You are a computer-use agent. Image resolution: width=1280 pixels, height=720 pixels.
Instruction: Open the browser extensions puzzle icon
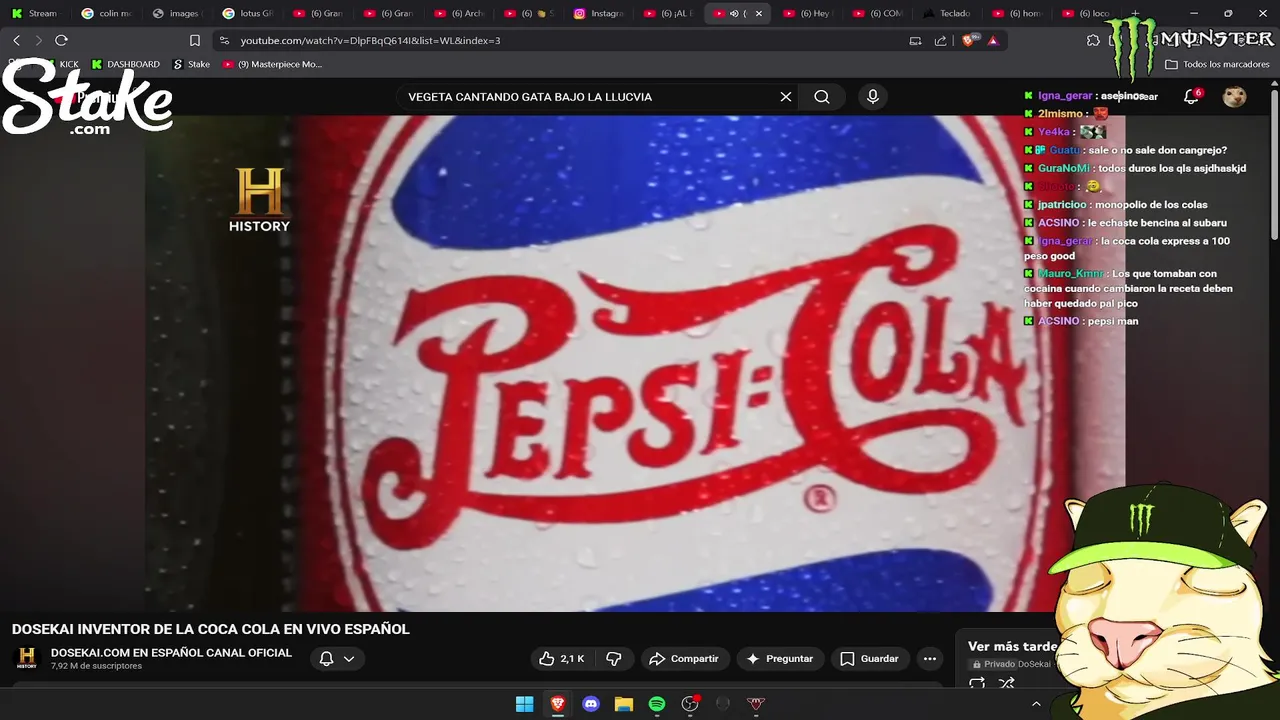[x=1093, y=40]
